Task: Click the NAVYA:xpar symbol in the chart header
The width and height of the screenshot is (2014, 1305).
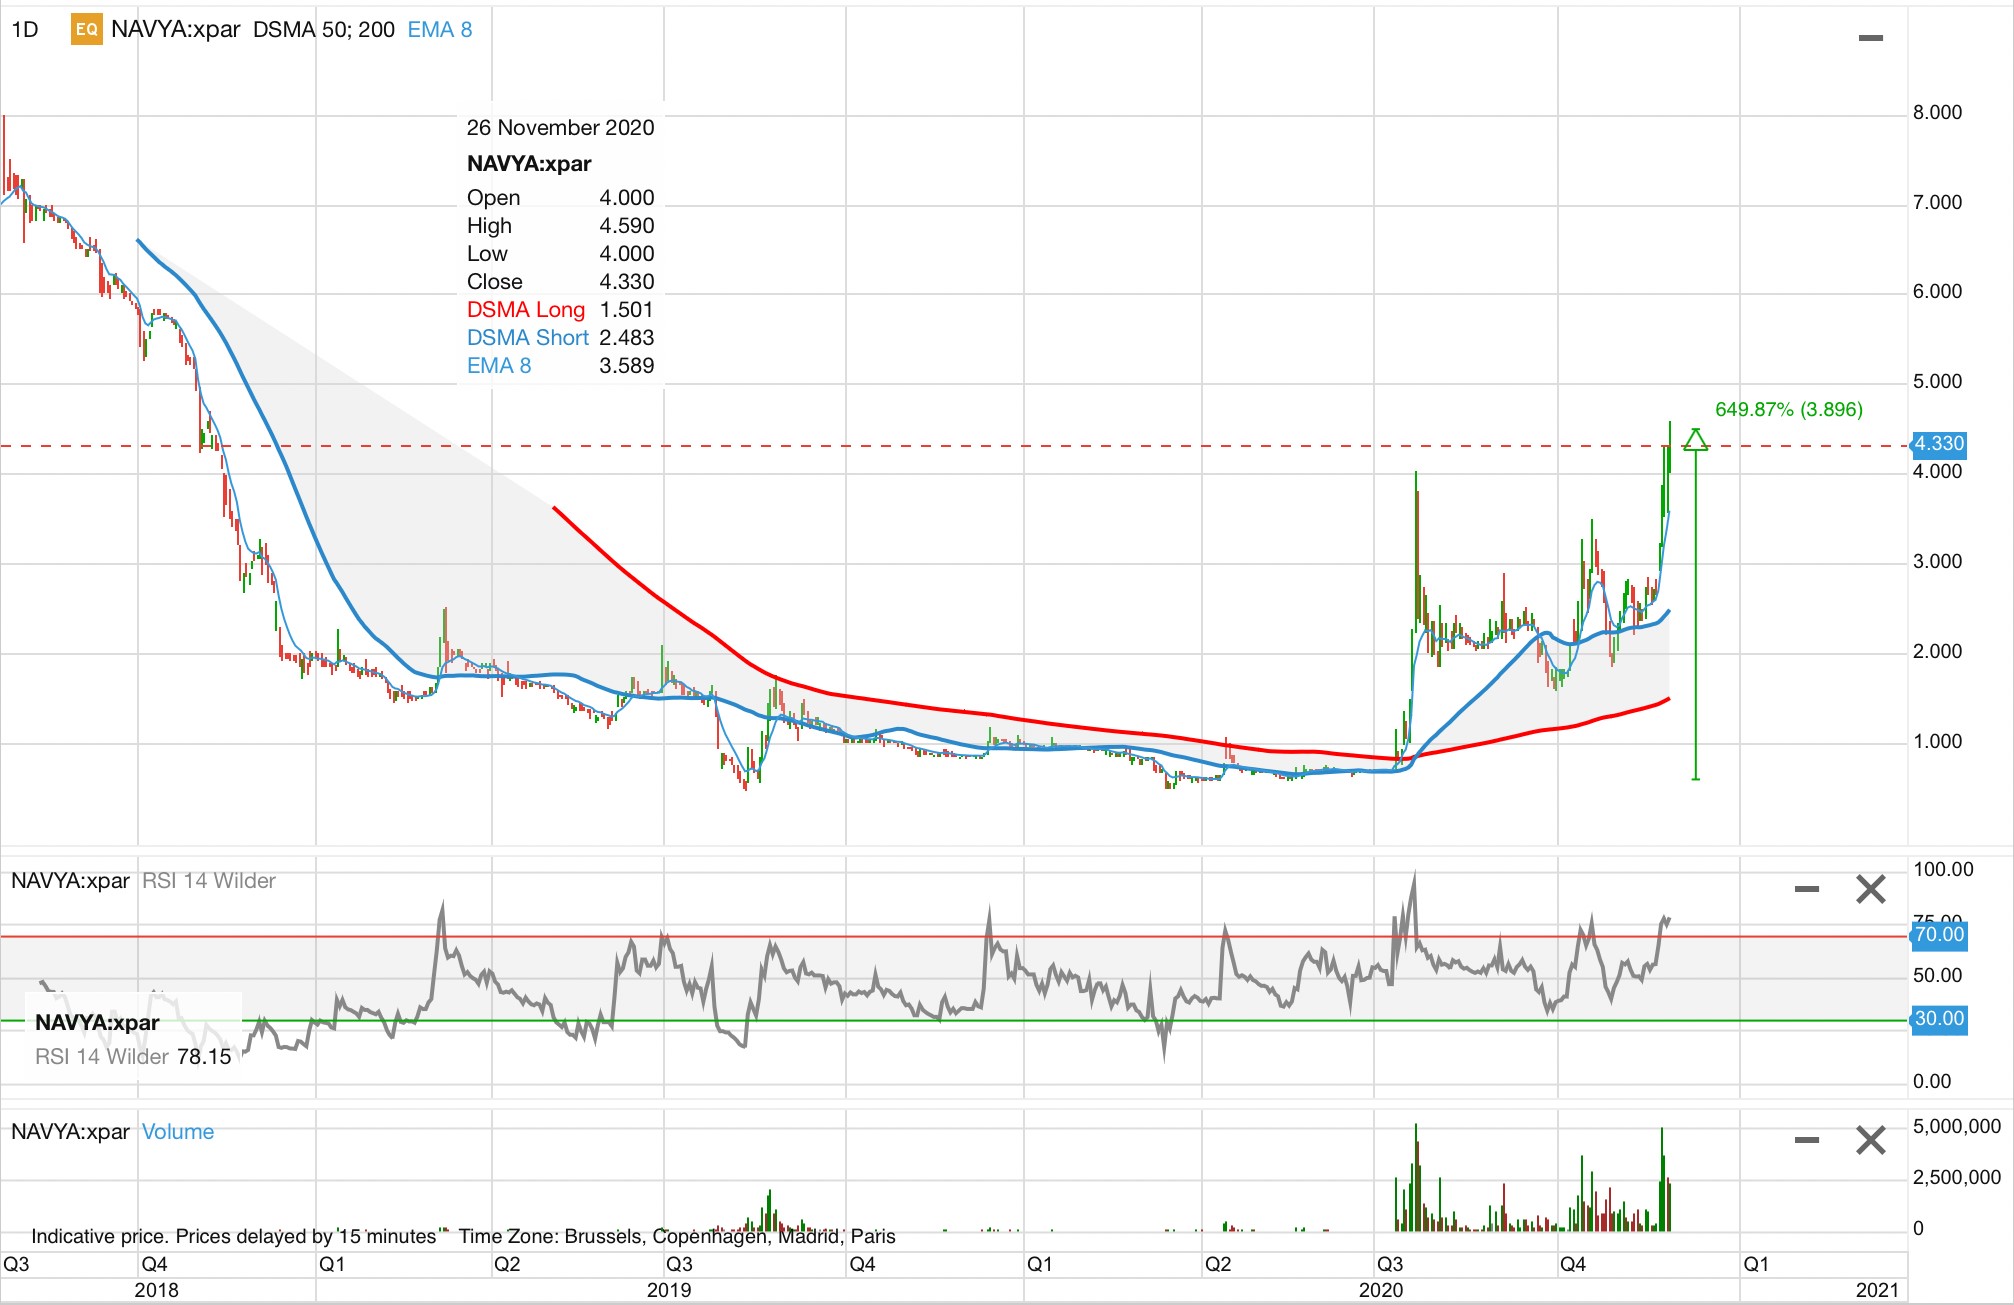Action: [175, 29]
